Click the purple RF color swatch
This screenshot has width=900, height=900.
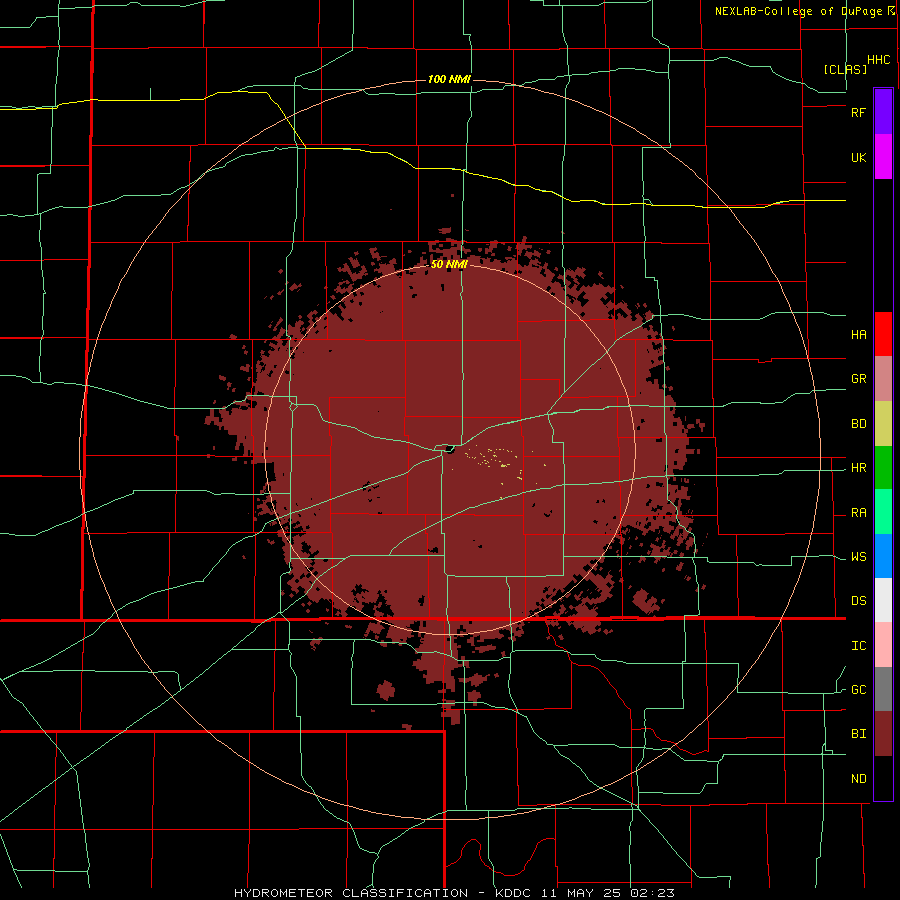[883, 112]
